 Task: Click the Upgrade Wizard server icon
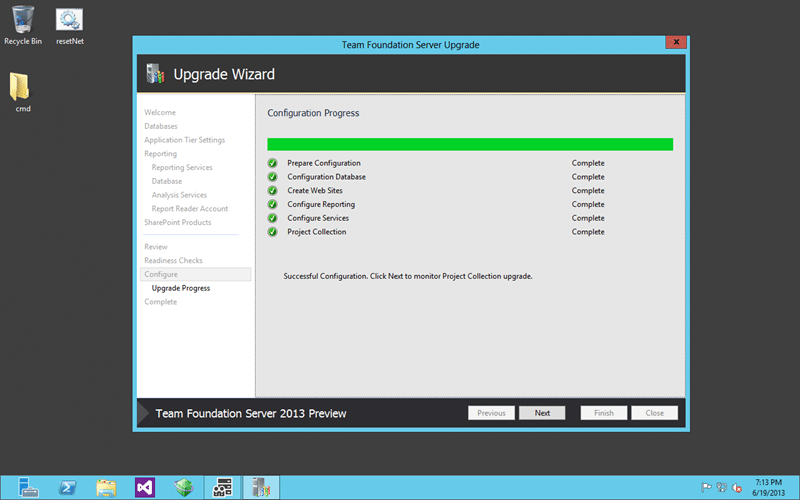pyautogui.click(x=155, y=74)
